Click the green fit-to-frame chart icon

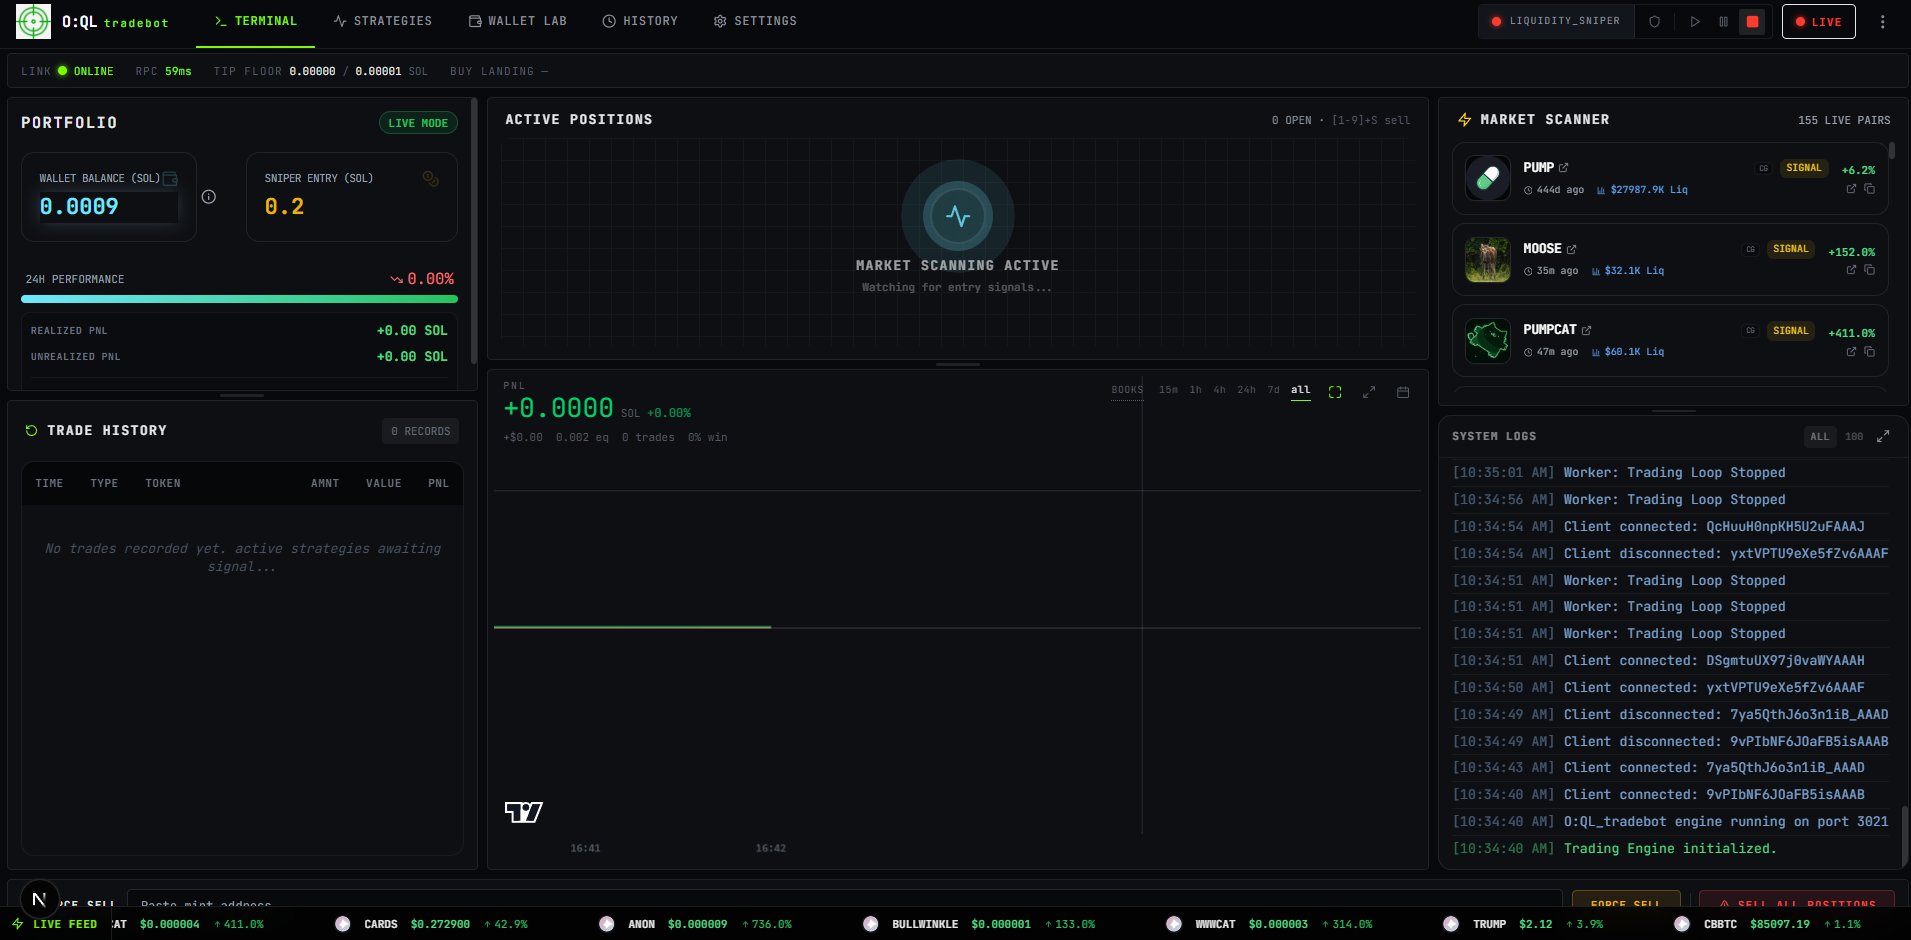point(1335,392)
